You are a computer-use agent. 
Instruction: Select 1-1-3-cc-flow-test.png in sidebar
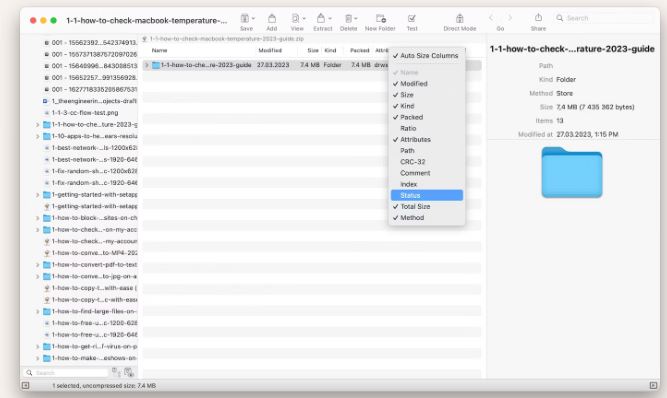point(85,113)
